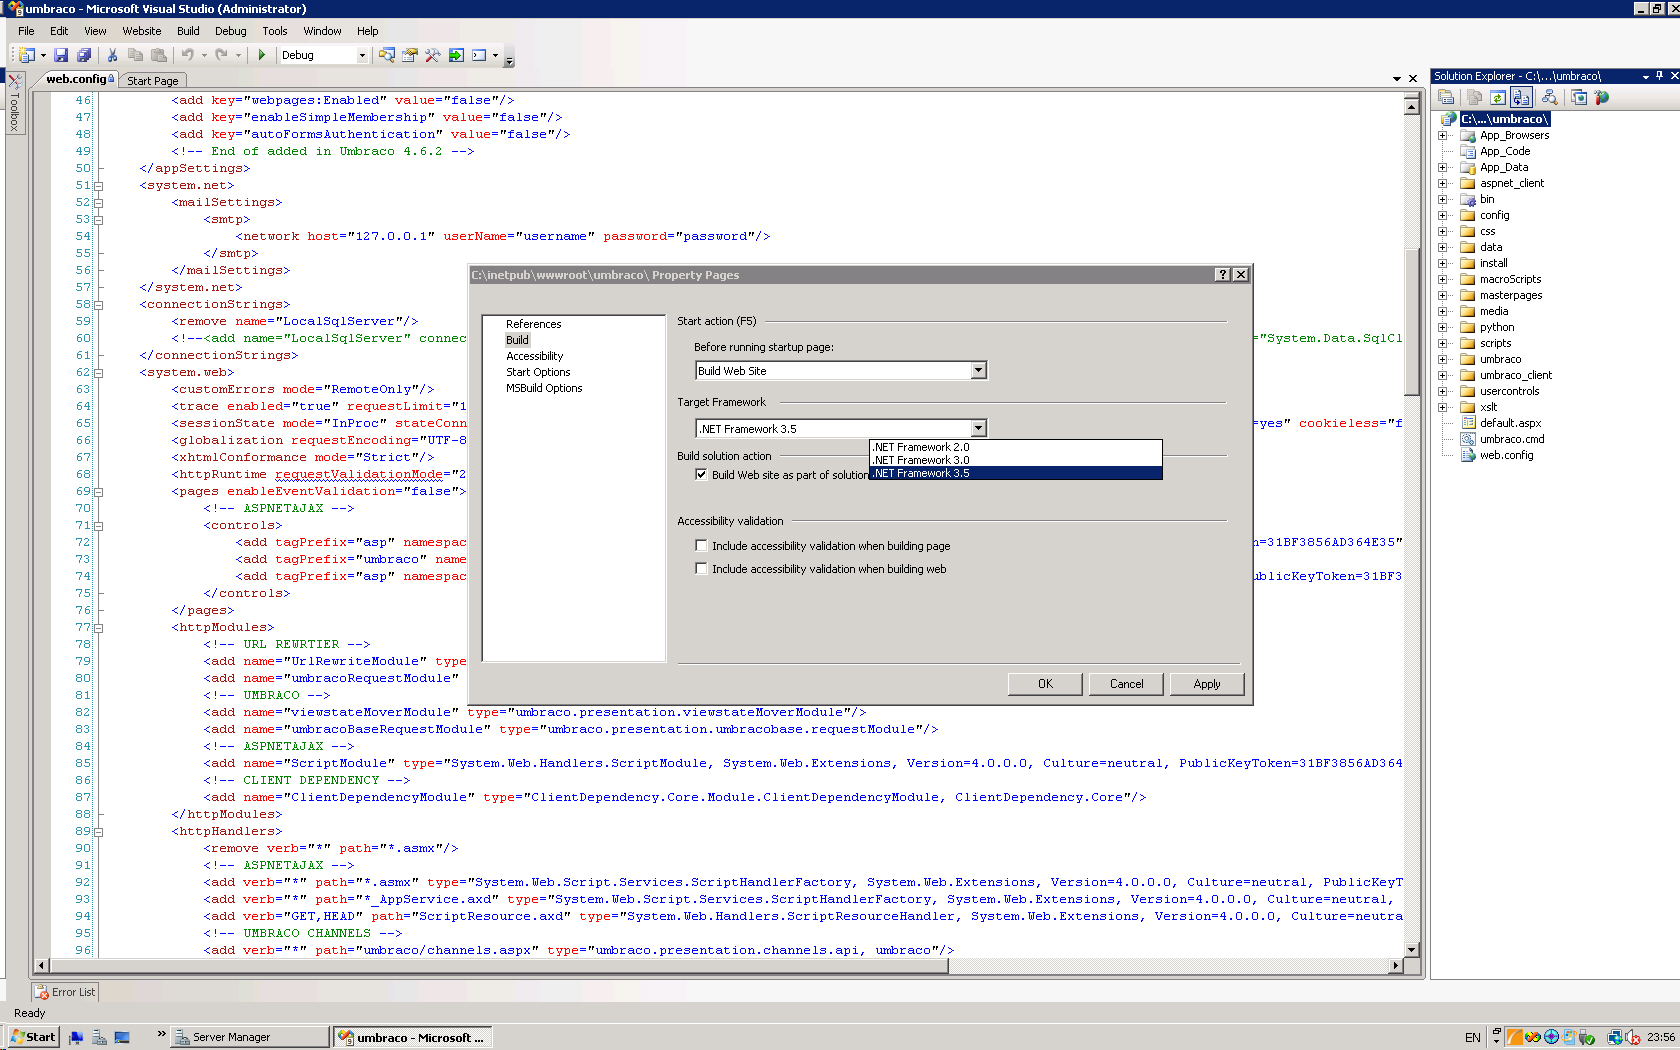The width and height of the screenshot is (1680, 1050).
Task: Switch to the Start Page tab
Action: coord(153,81)
